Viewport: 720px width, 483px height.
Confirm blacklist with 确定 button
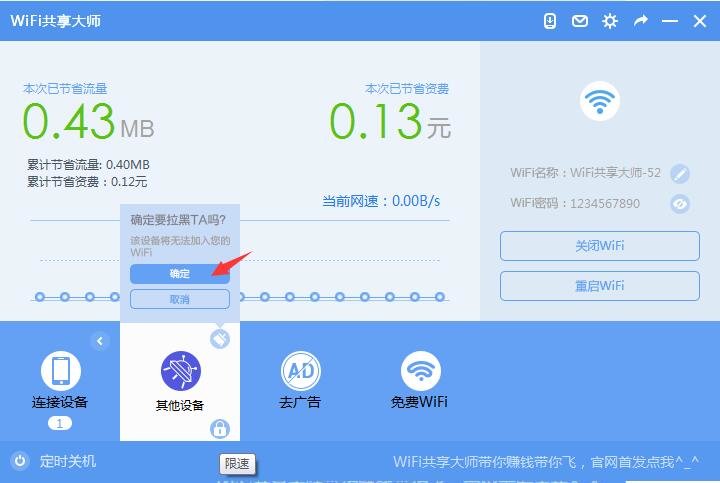(x=180, y=274)
